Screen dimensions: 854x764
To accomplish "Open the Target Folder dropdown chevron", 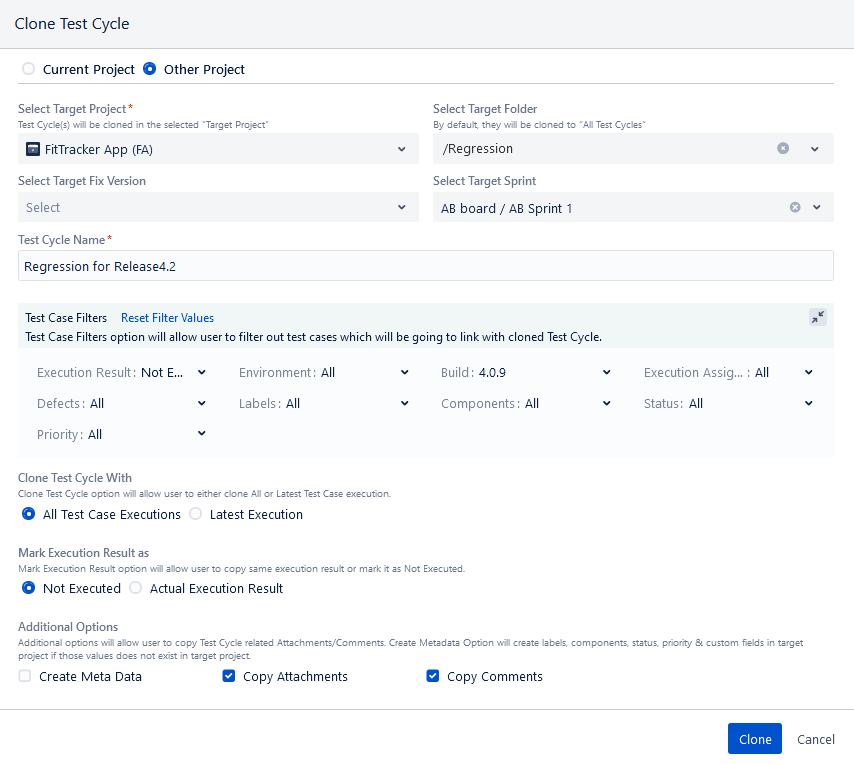I will [815, 149].
